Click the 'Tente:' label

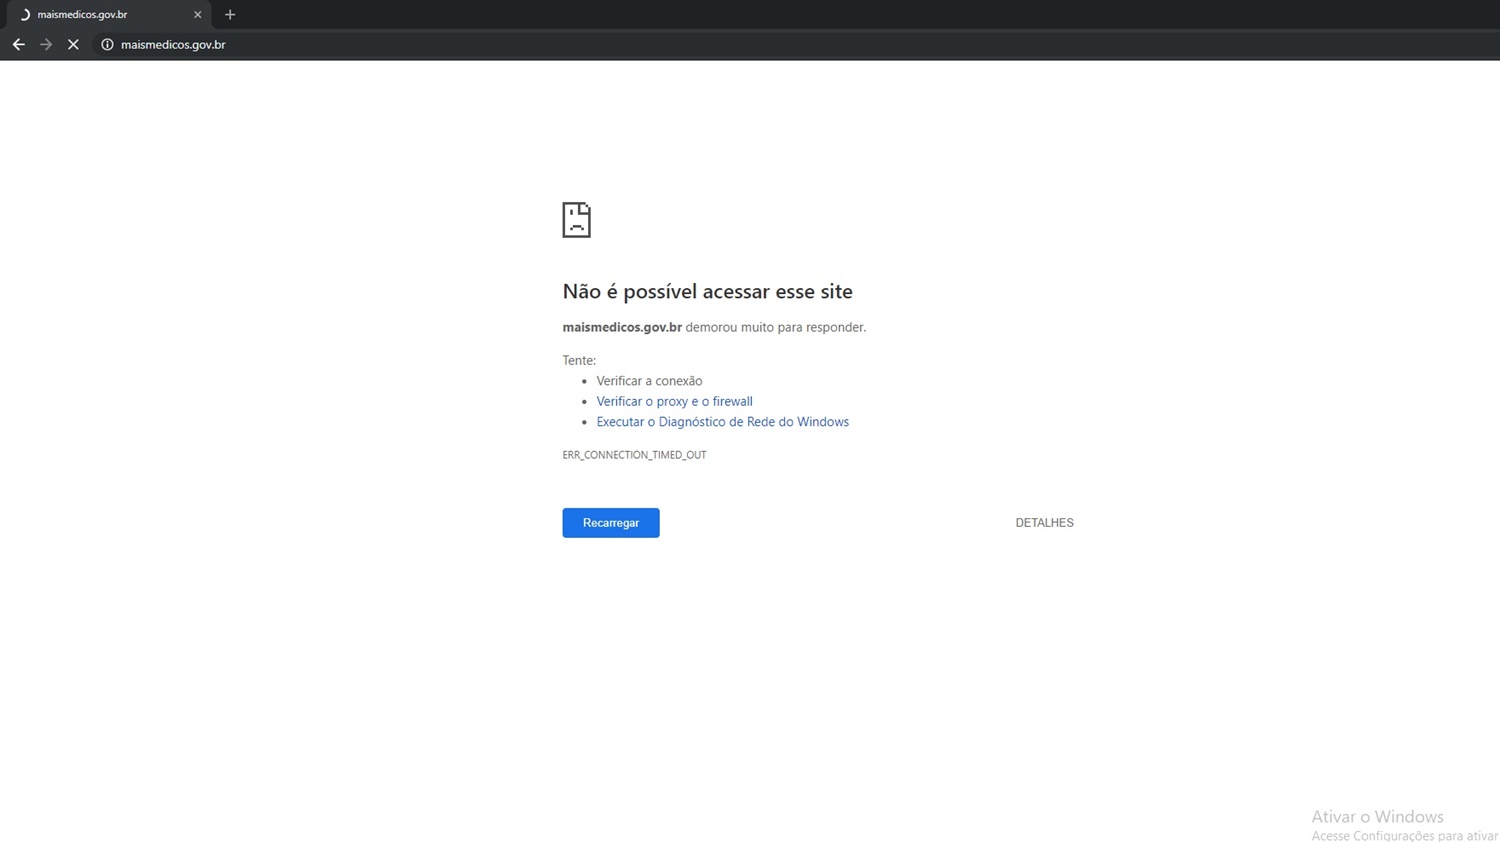[x=579, y=360]
